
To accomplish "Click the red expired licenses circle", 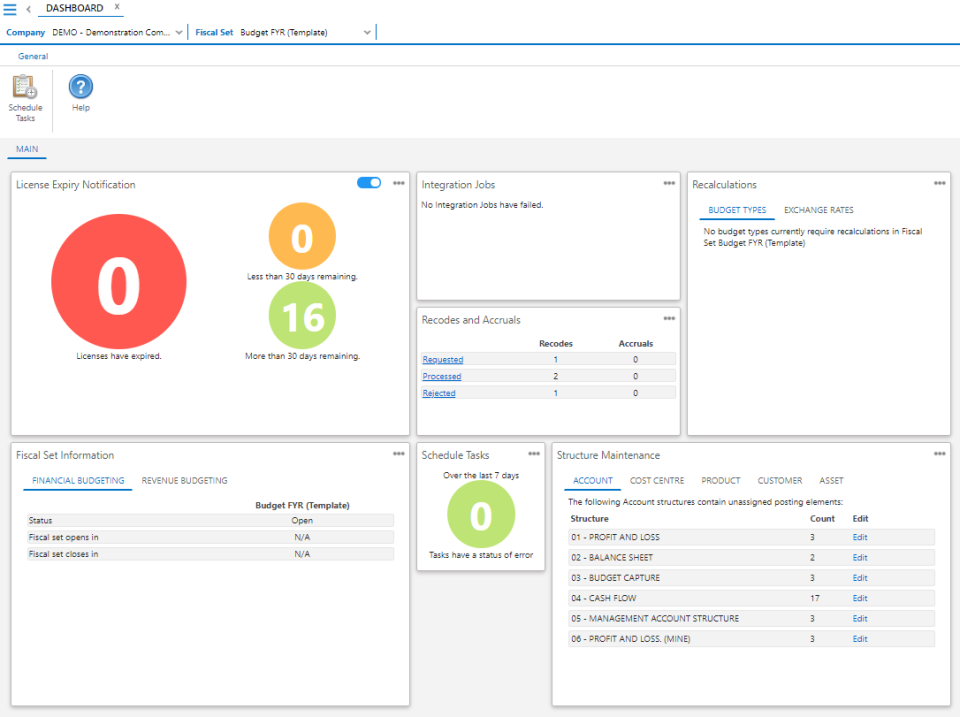I will tap(118, 281).
